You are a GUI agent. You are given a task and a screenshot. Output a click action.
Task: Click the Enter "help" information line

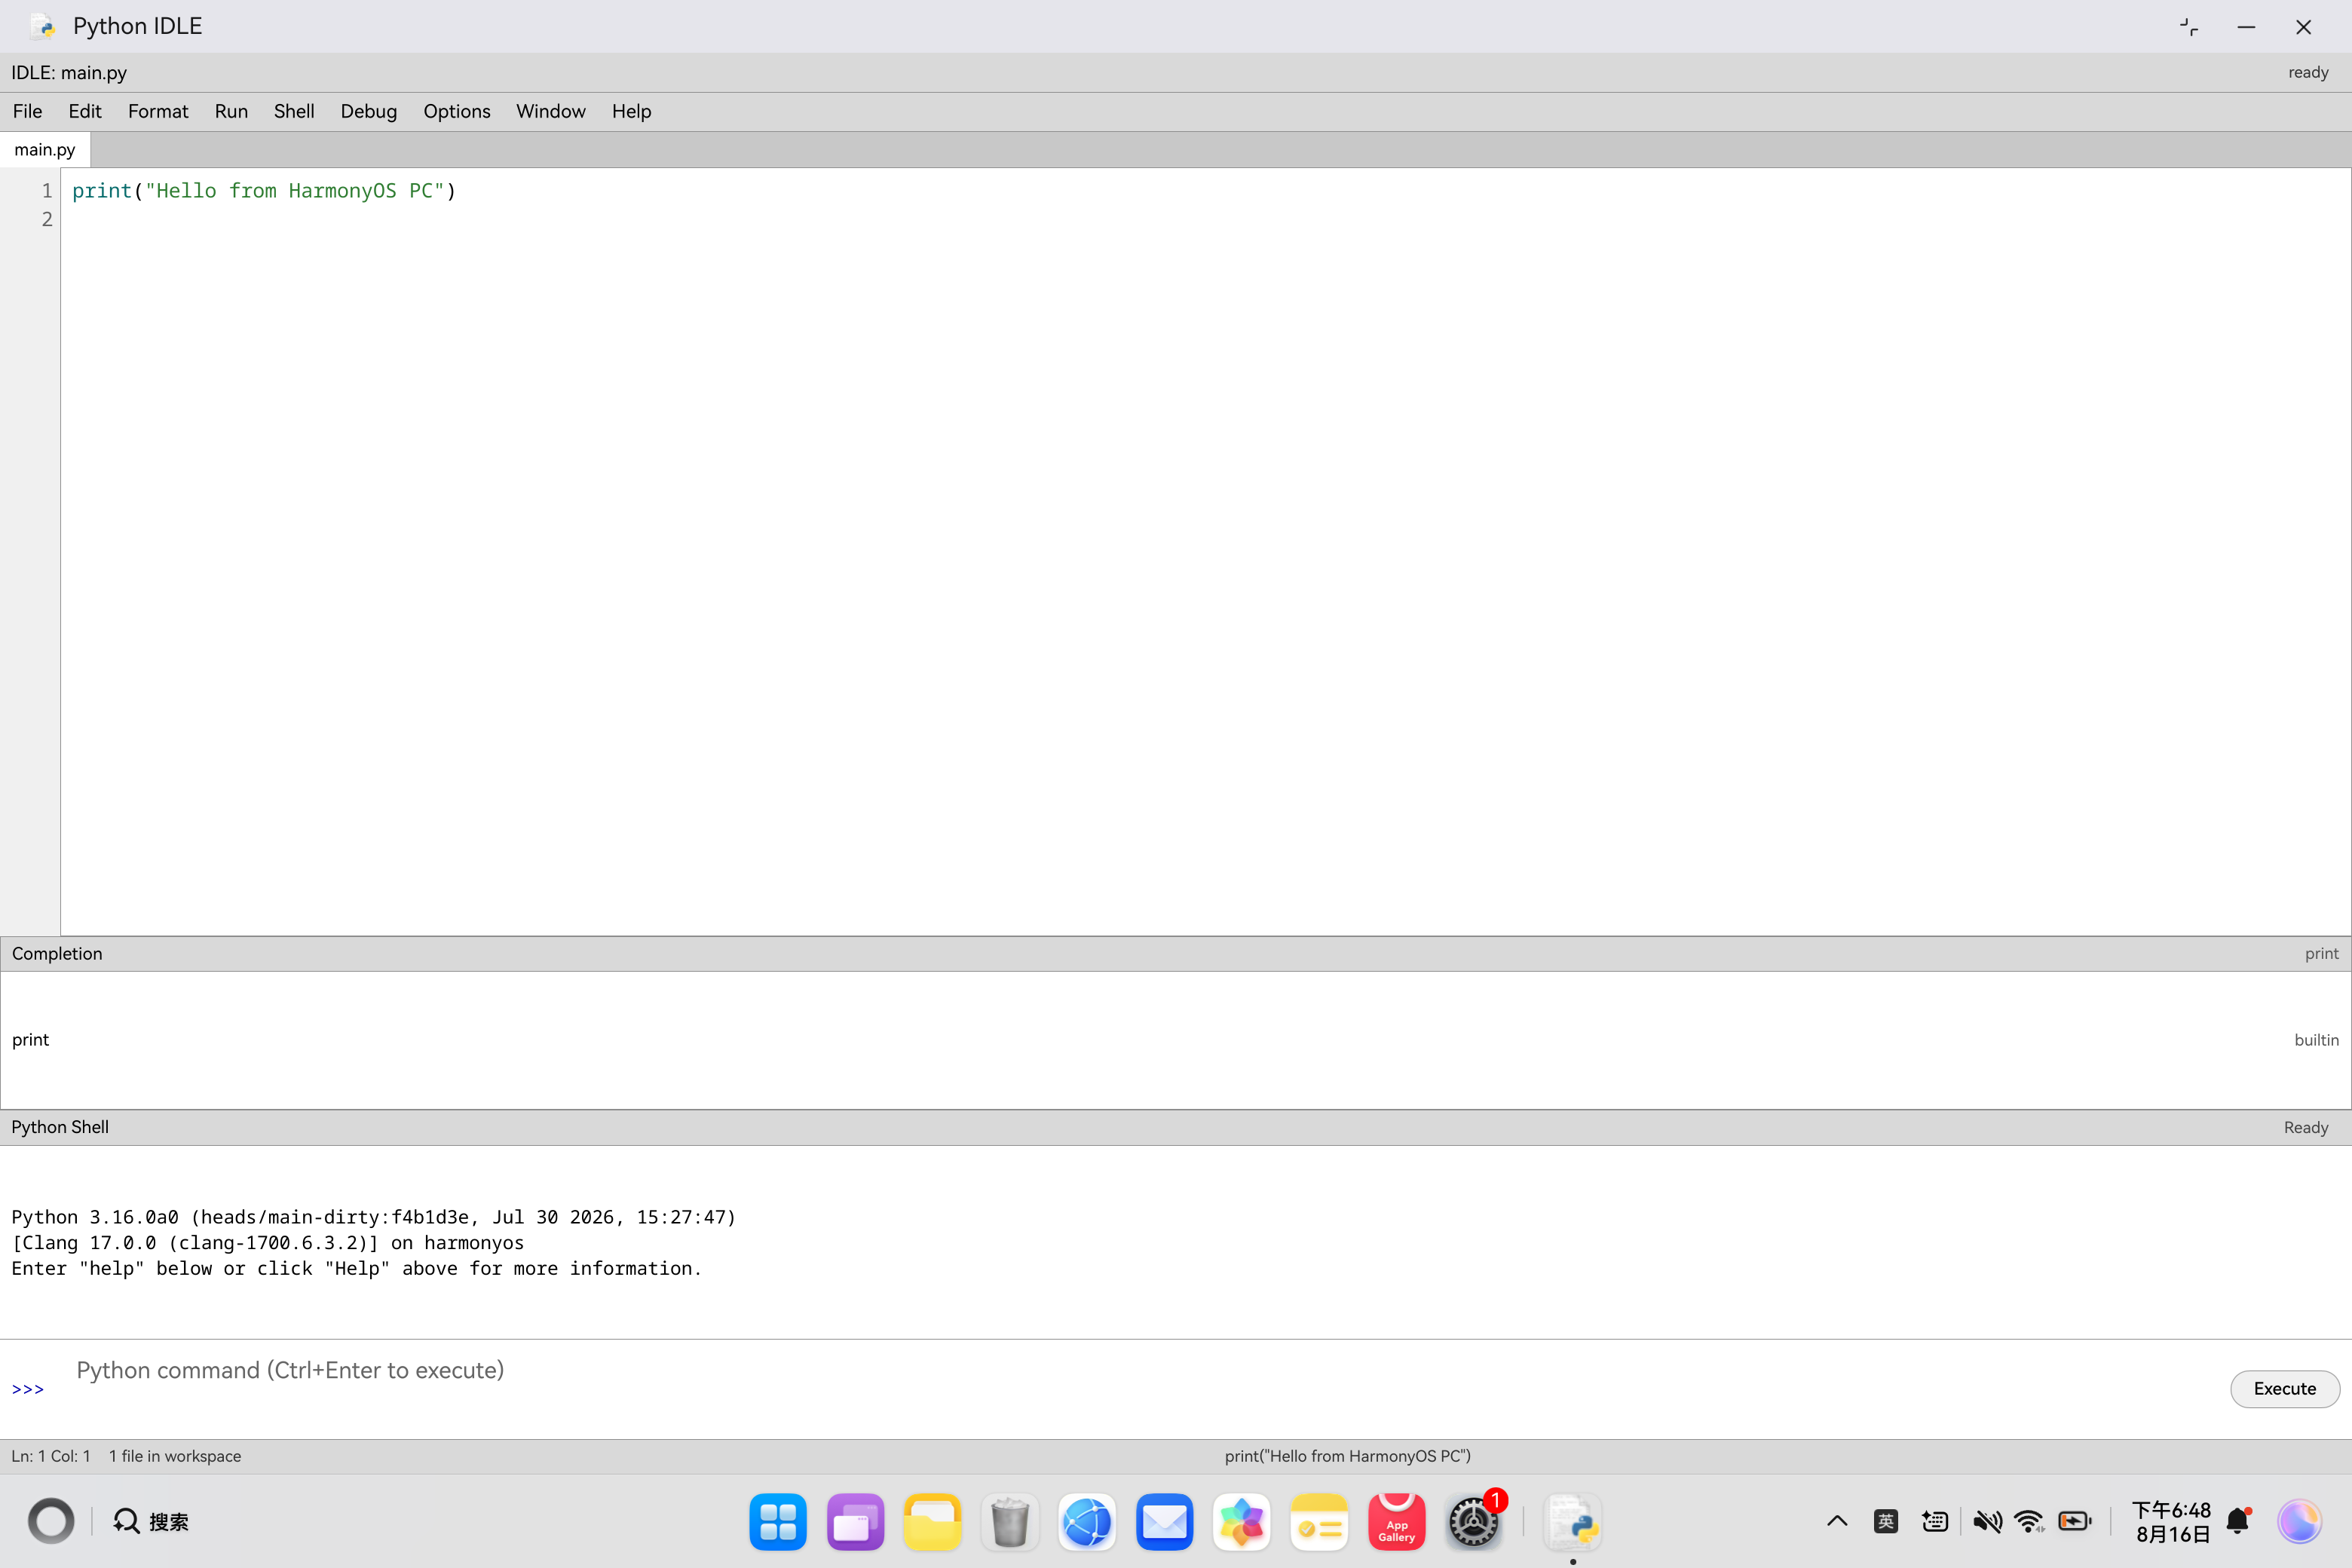tap(357, 1269)
